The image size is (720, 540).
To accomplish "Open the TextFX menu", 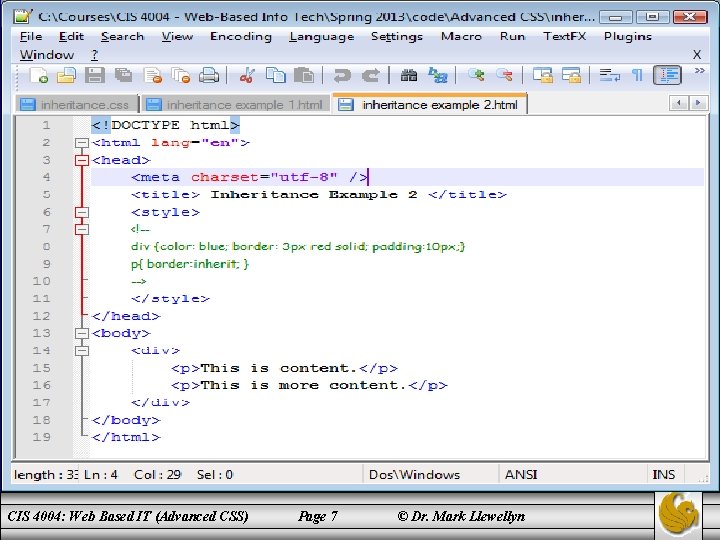I will tap(564, 36).
